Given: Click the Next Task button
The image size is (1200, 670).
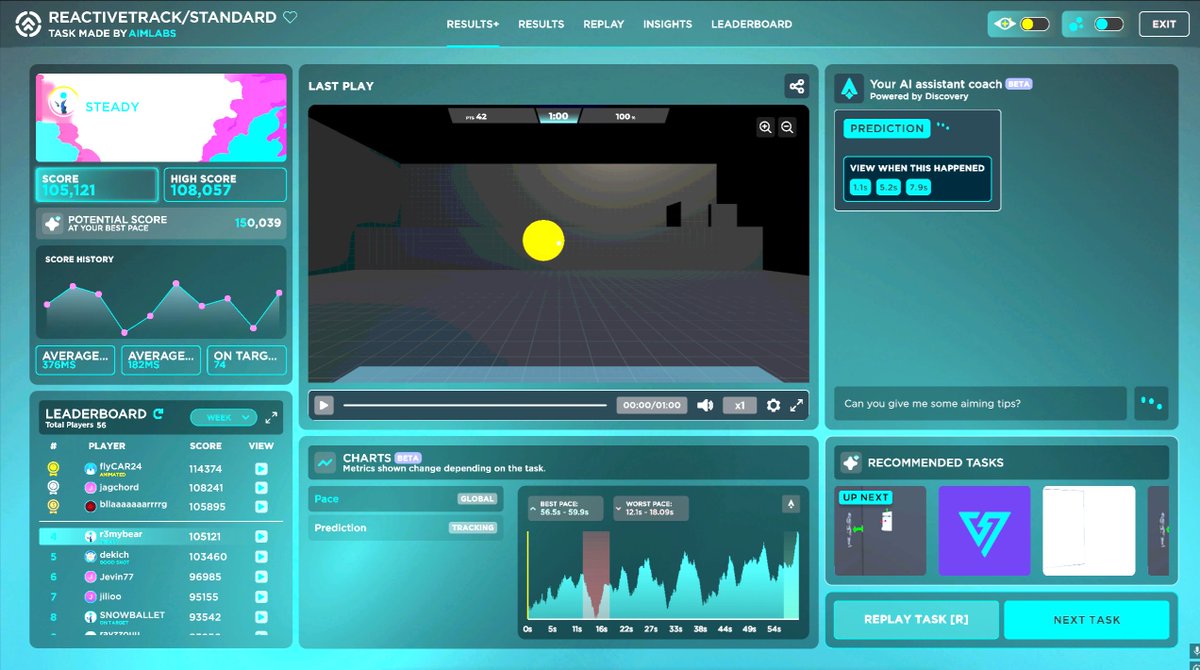Looking at the screenshot, I should [1086, 619].
